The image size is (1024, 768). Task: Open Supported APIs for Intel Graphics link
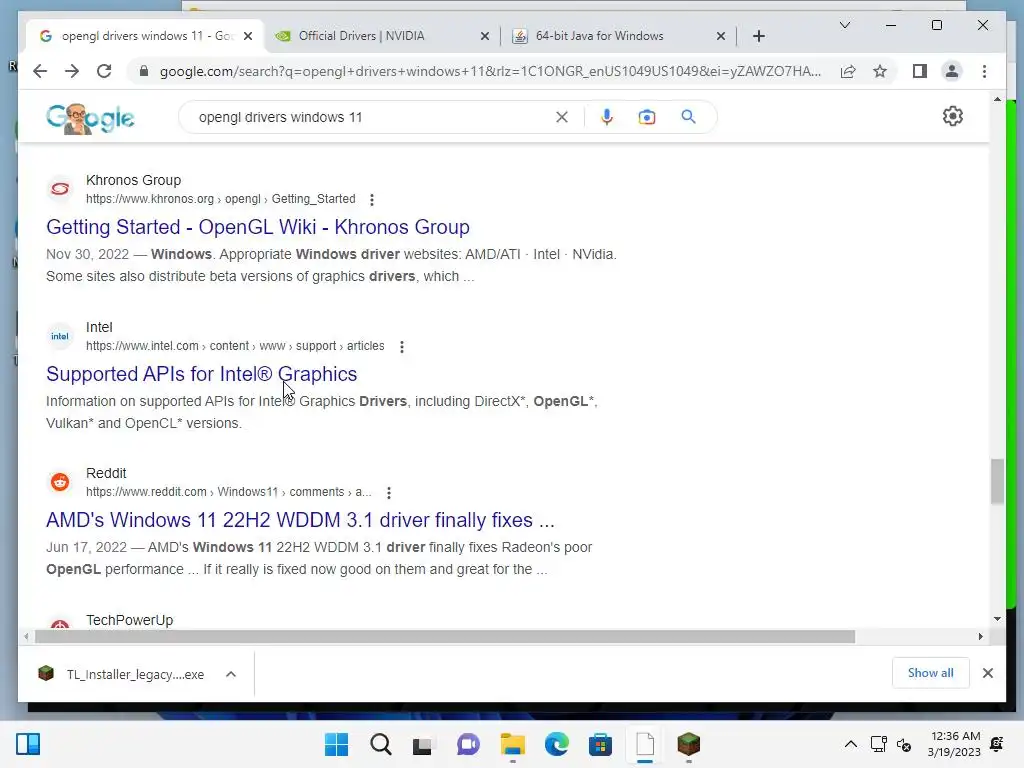point(202,374)
